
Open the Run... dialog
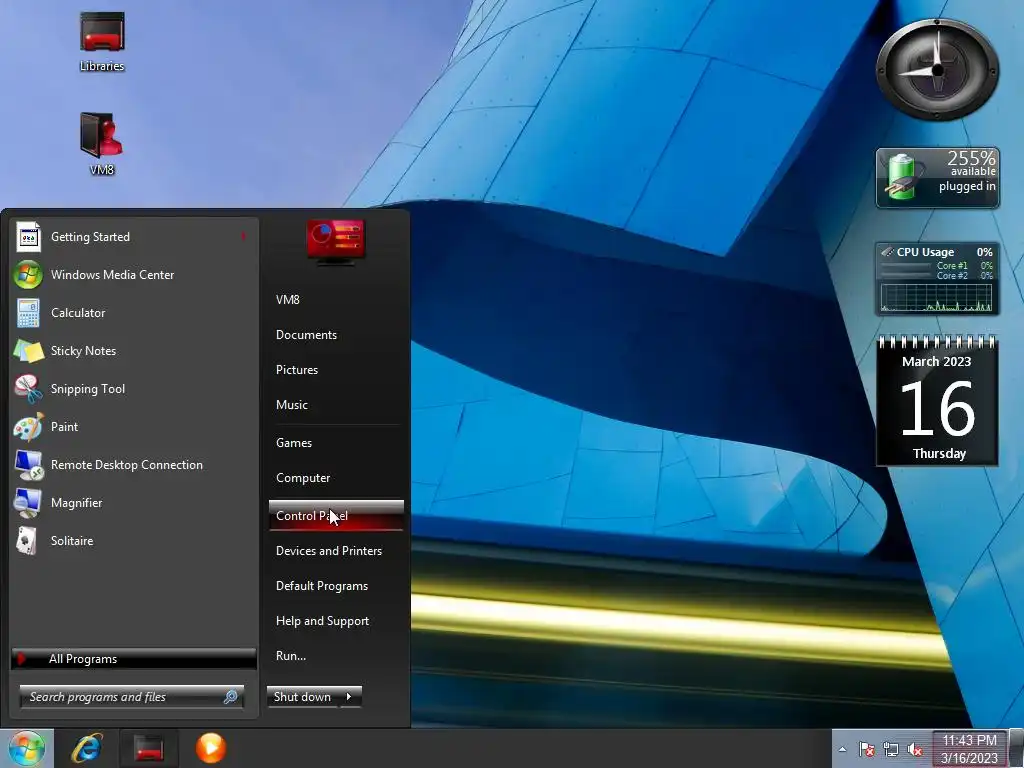click(x=291, y=656)
